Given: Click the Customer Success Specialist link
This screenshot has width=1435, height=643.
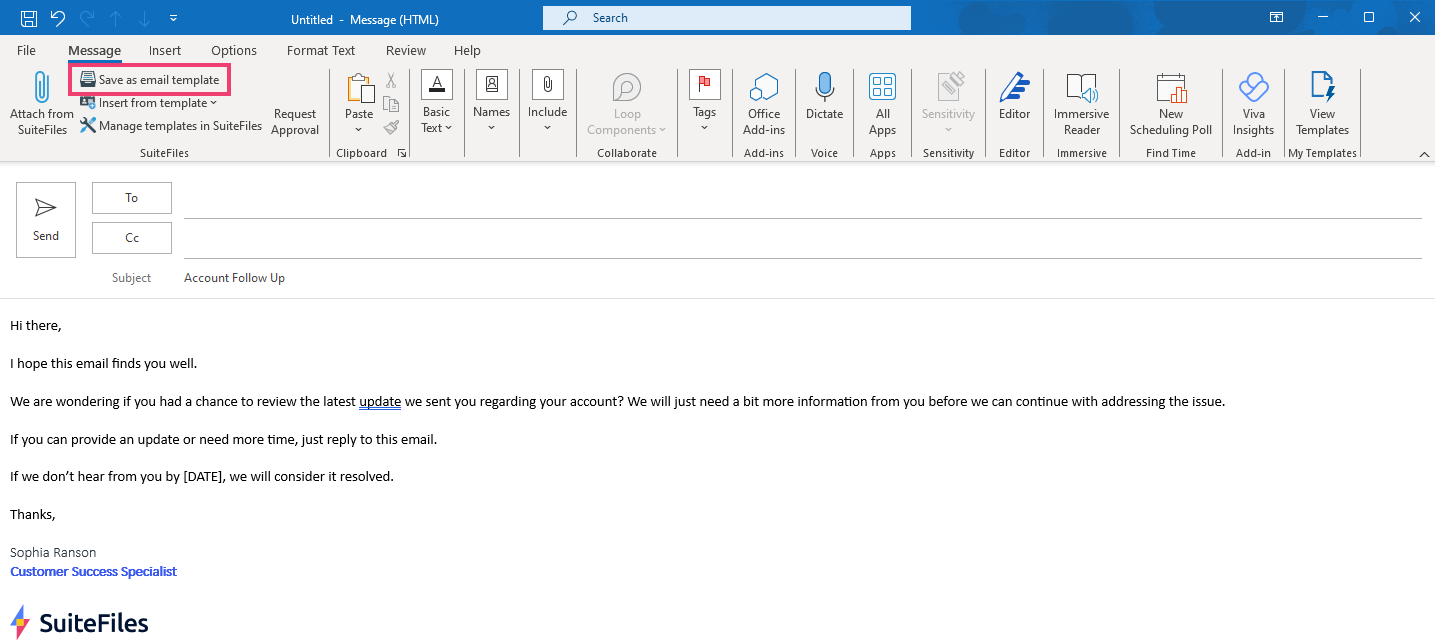Looking at the screenshot, I should [x=93, y=571].
